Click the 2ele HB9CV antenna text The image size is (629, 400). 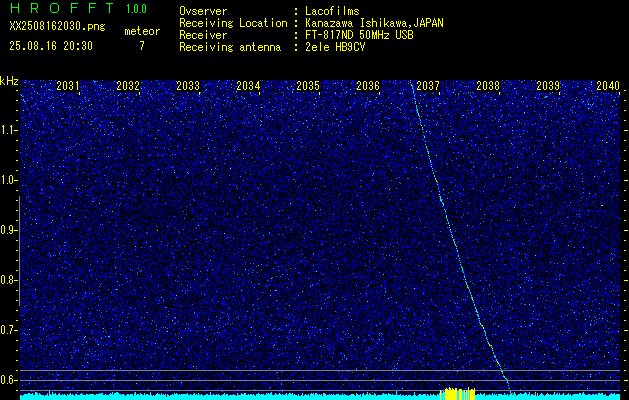(335, 47)
